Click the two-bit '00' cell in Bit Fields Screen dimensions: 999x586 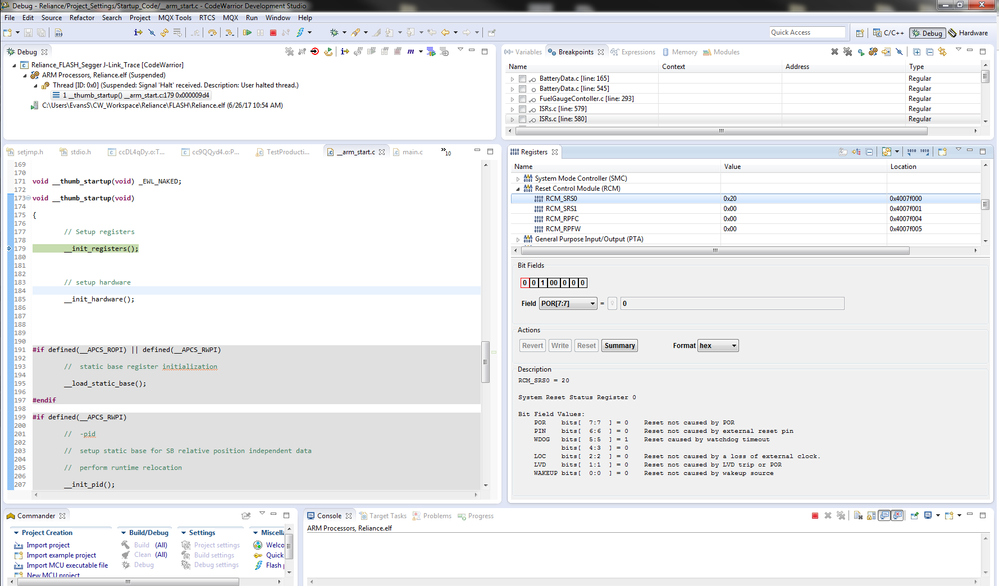click(x=554, y=283)
